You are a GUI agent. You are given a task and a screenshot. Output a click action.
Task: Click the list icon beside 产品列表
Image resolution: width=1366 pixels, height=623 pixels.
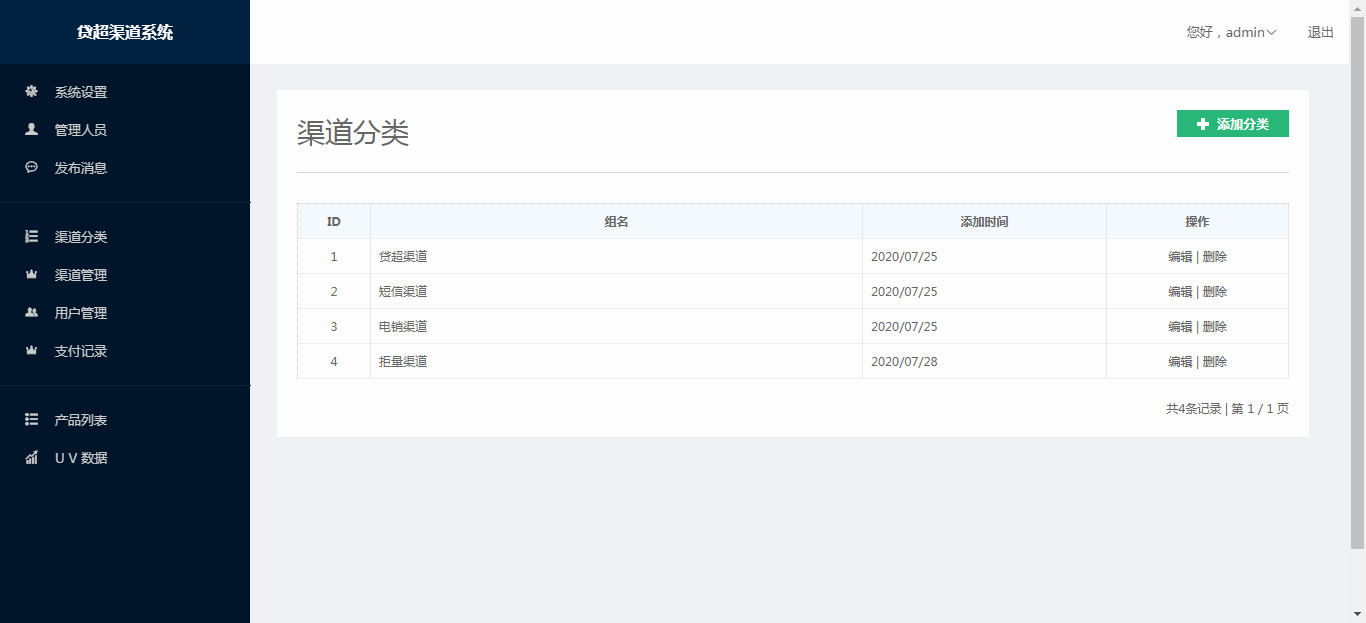pos(31,420)
